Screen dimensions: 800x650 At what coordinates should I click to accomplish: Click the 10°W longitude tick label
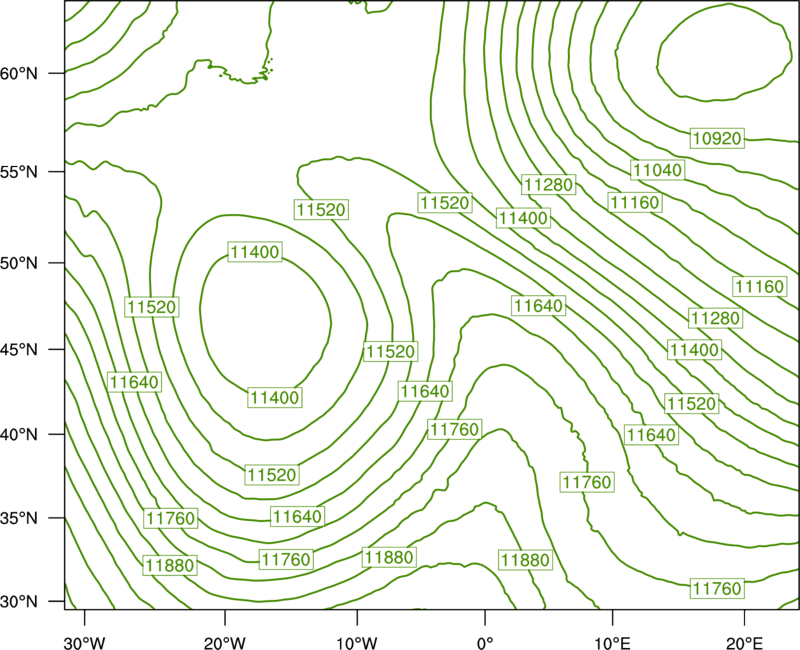point(357,643)
